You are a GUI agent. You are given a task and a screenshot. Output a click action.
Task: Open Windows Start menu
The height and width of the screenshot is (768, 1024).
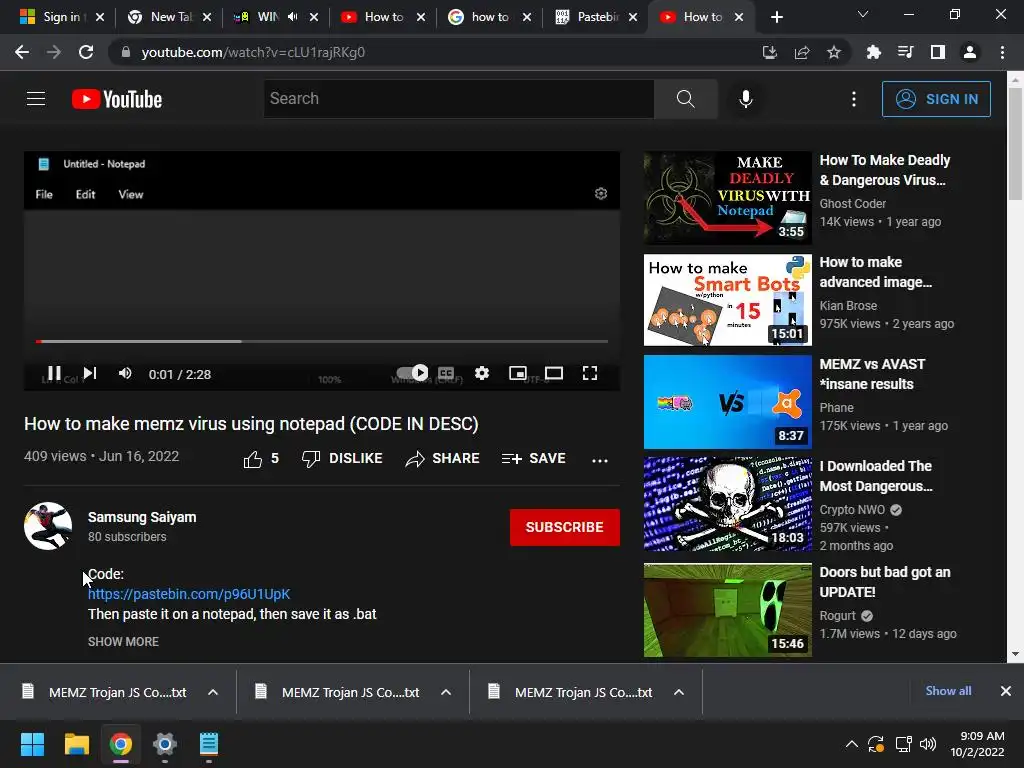click(x=32, y=744)
